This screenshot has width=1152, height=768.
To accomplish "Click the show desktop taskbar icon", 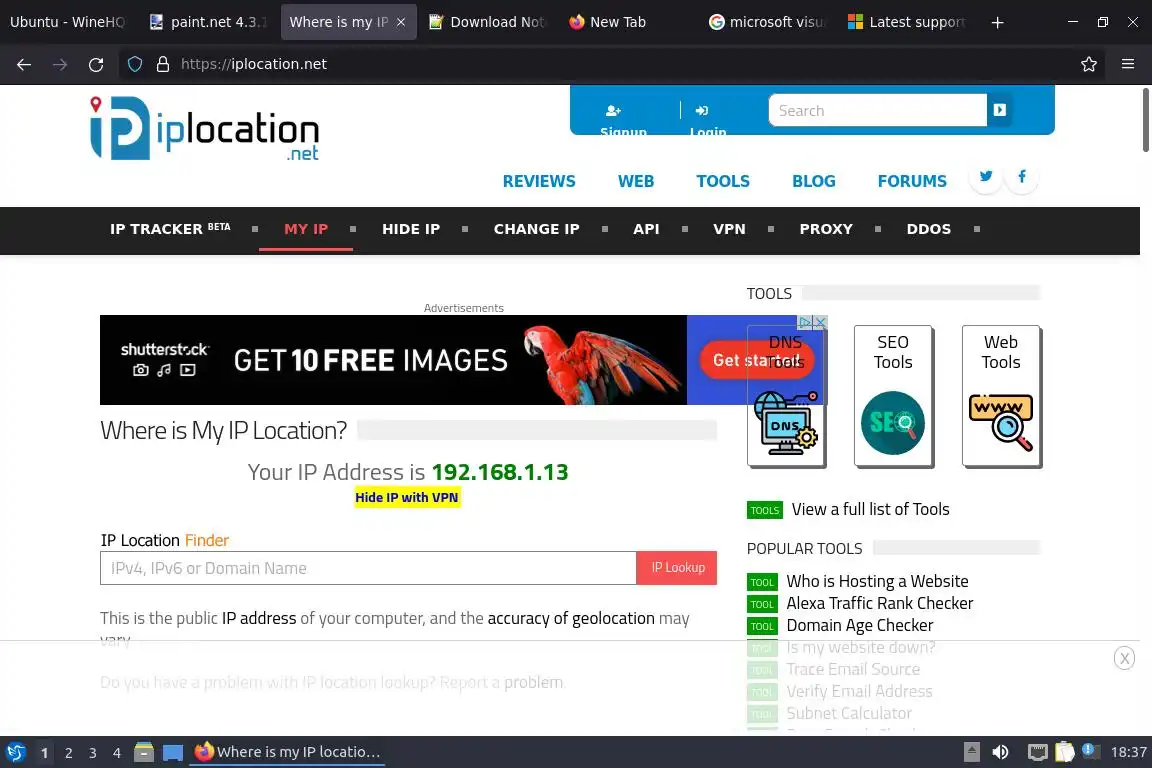I will (173, 752).
